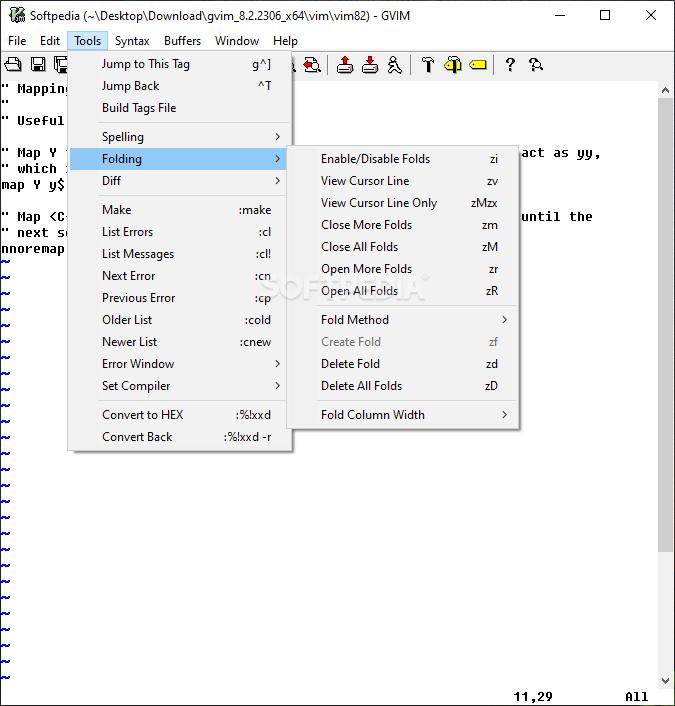Select Jump Back in Tools menu
675x706 pixels.
coord(179,86)
